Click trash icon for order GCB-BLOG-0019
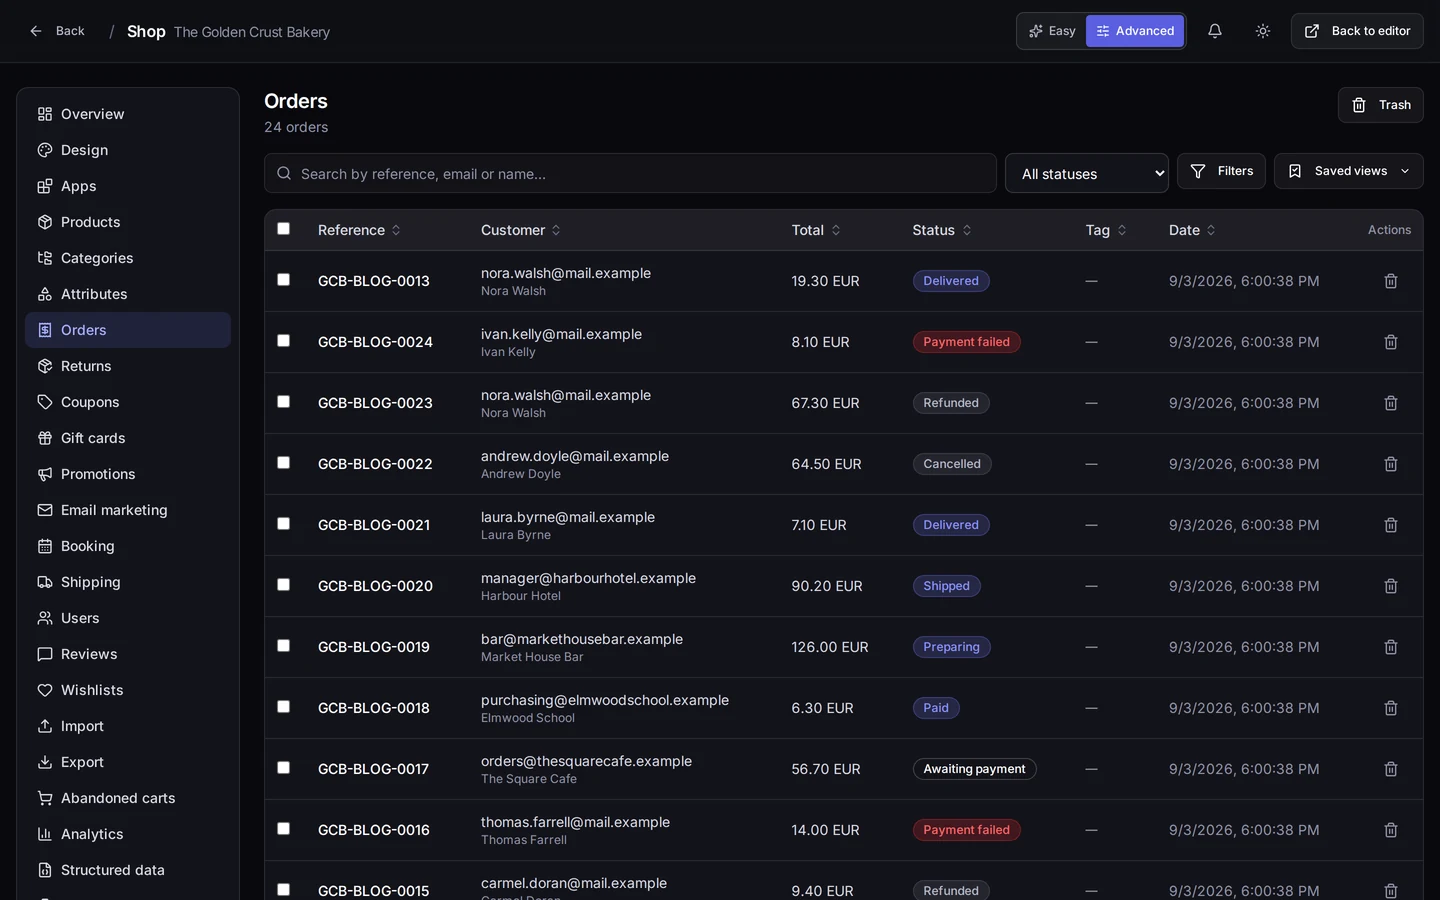 pos(1391,647)
